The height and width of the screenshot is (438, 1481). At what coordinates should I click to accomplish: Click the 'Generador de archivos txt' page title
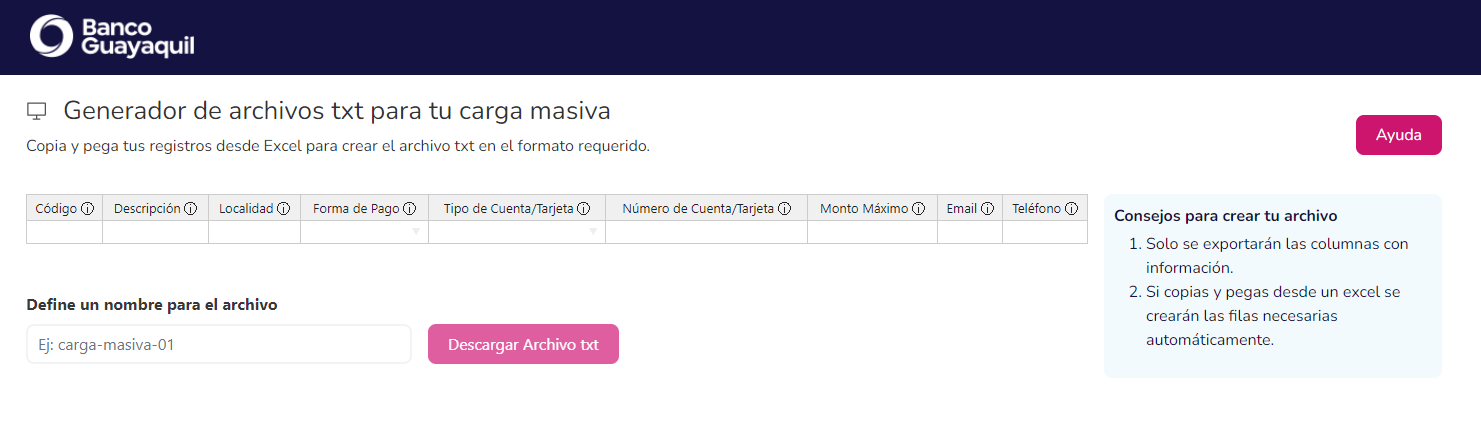(x=337, y=111)
